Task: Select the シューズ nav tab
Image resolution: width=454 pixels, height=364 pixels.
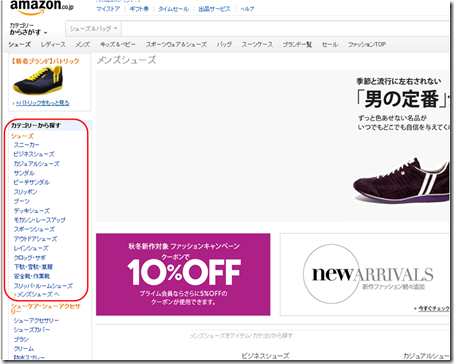Action: point(20,44)
